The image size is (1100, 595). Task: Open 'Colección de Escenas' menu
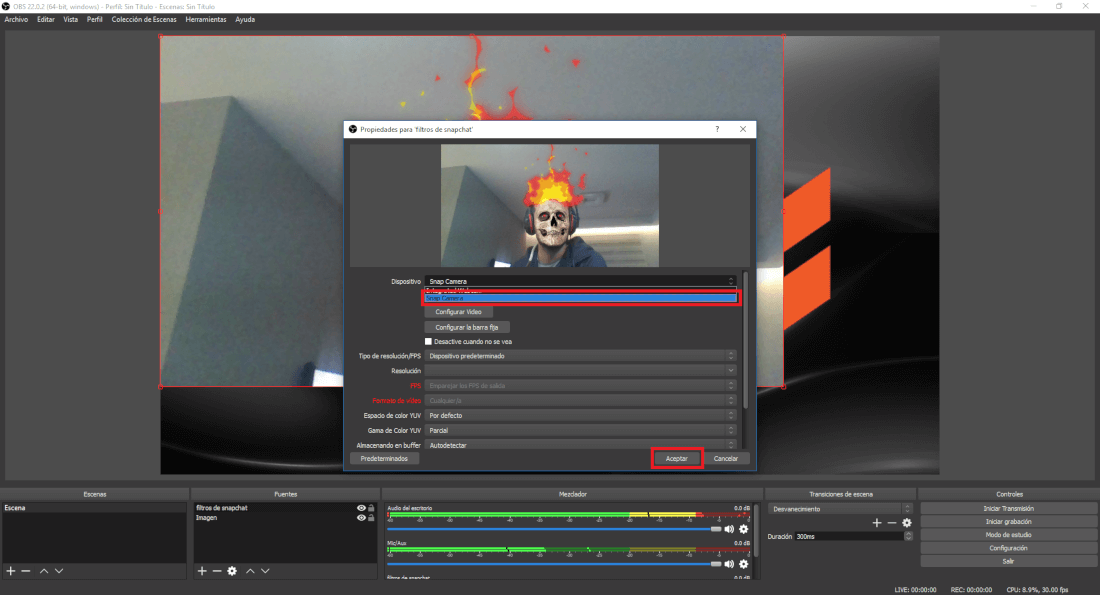point(144,20)
